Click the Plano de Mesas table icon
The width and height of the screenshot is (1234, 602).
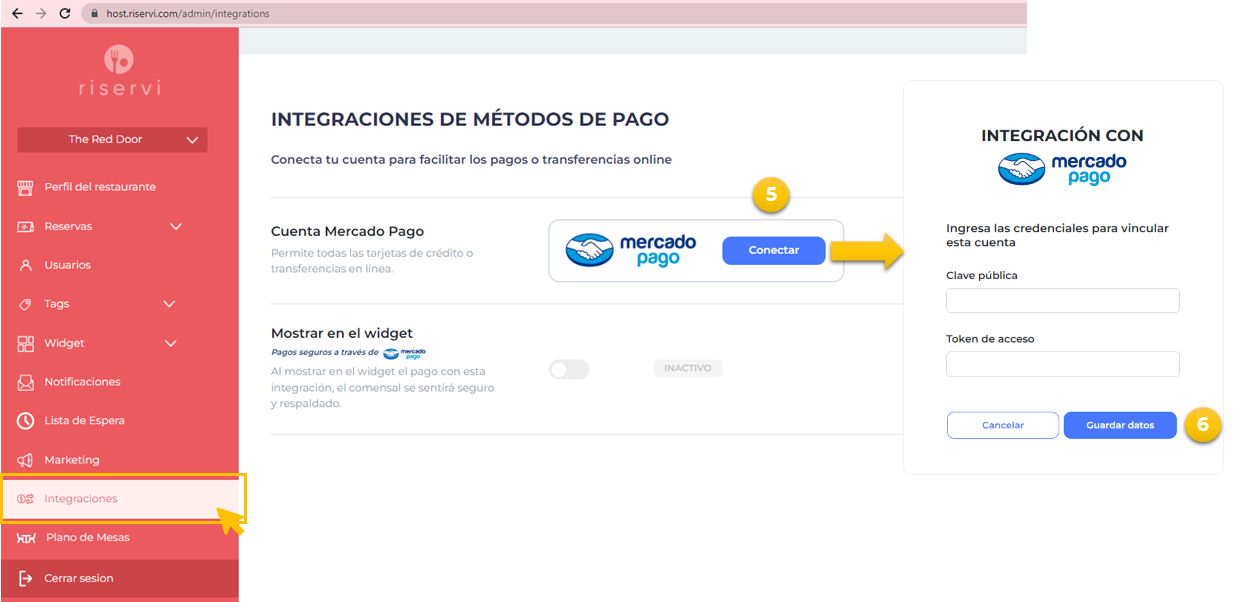(27, 538)
